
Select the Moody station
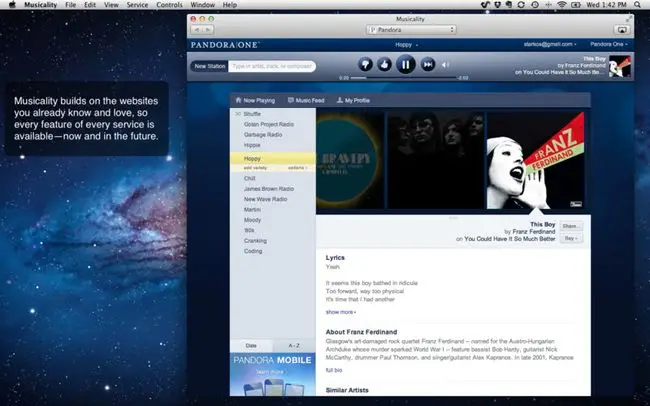pyautogui.click(x=252, y=220)
